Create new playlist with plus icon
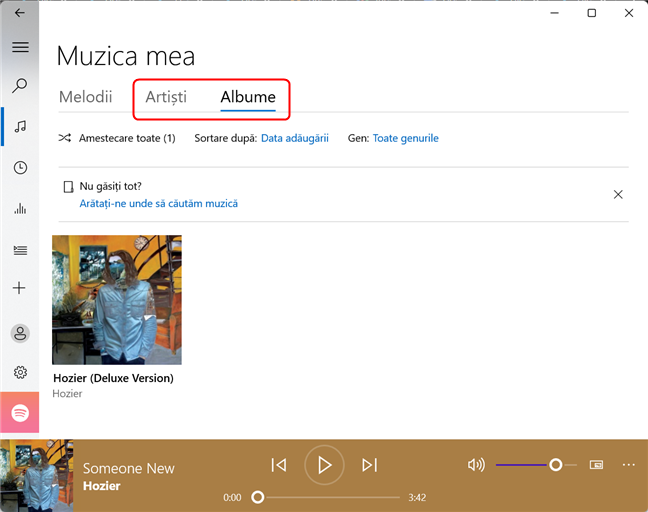This screenshot has width=648, height=512. [19, 288]
